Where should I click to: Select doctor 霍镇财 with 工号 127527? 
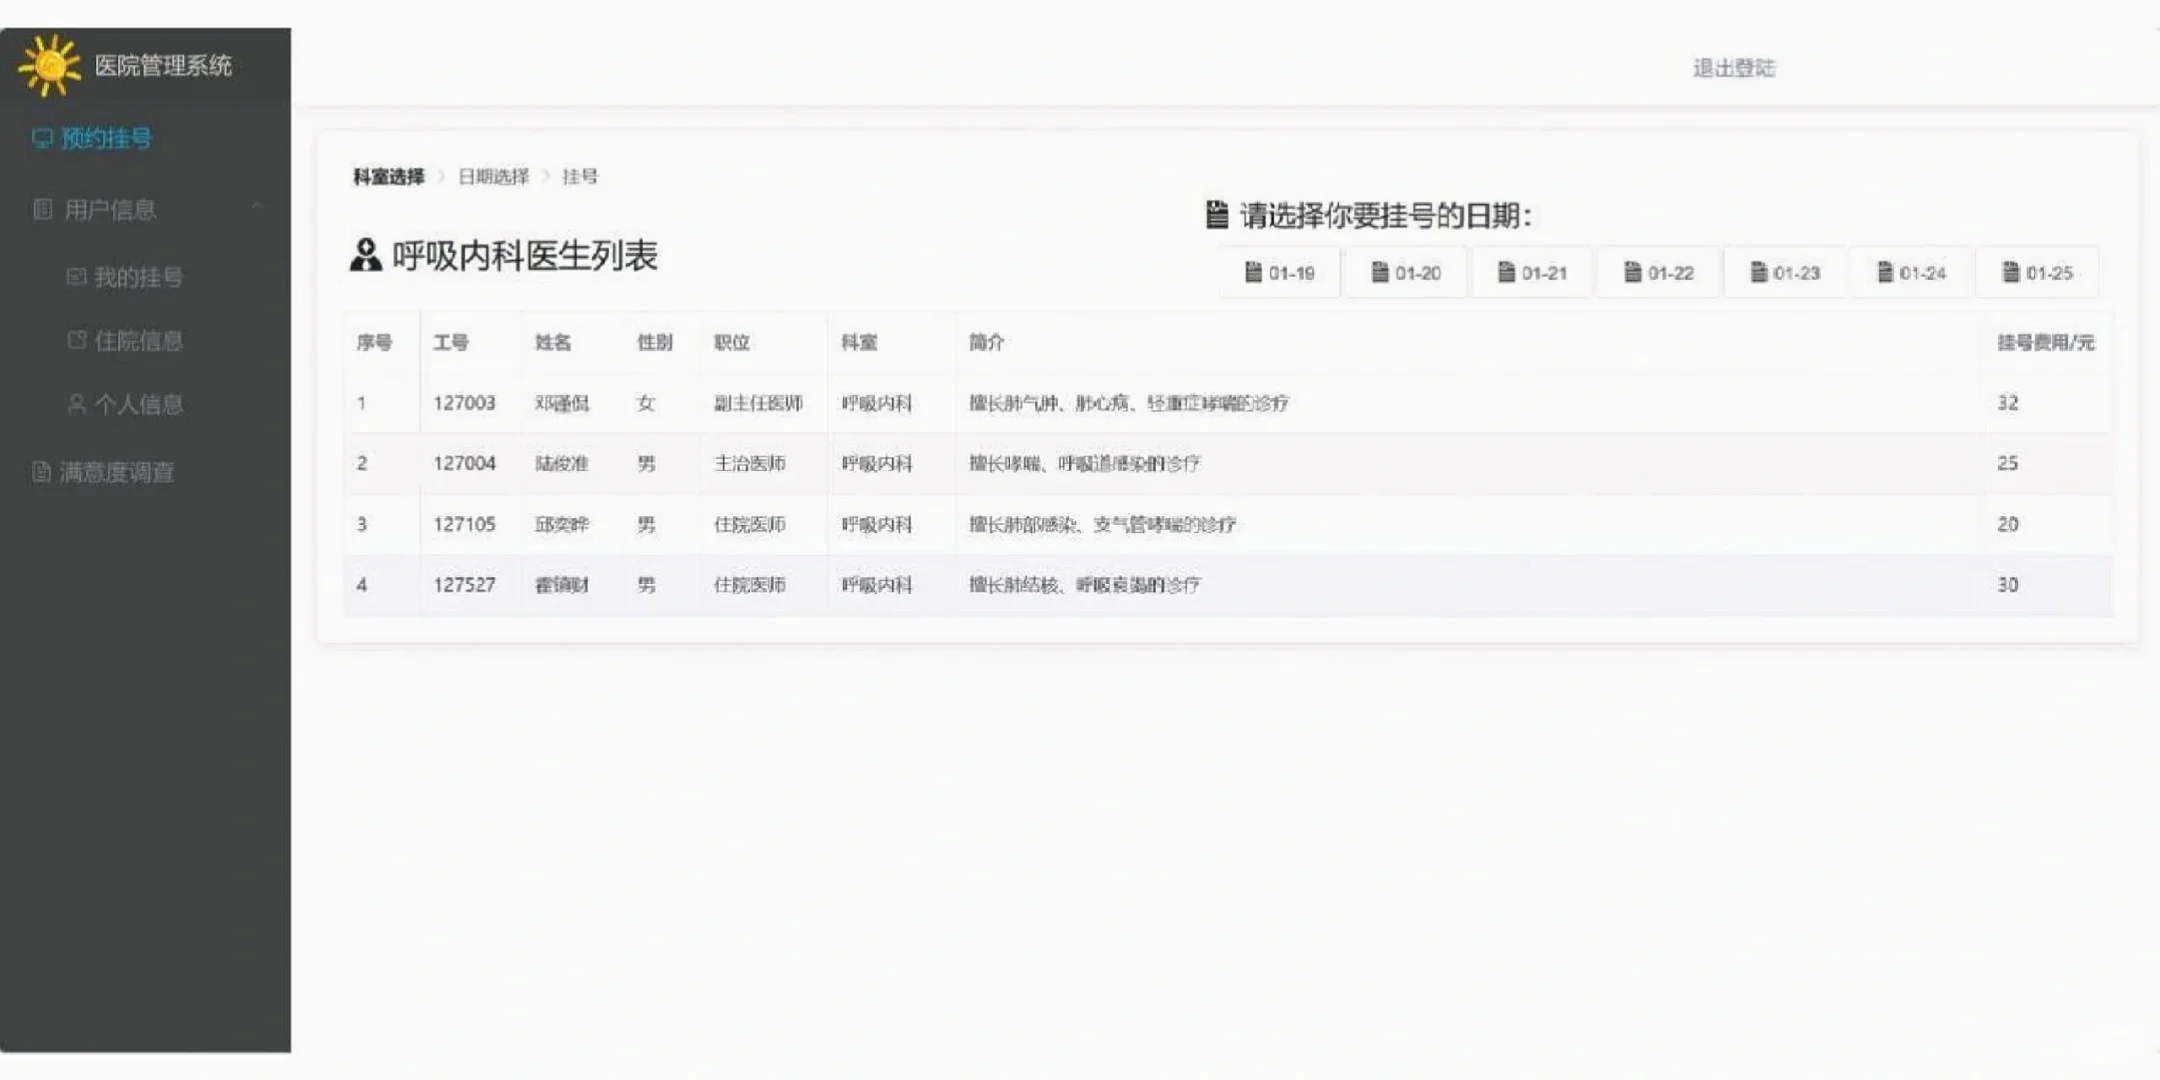(x=561, y=585)
